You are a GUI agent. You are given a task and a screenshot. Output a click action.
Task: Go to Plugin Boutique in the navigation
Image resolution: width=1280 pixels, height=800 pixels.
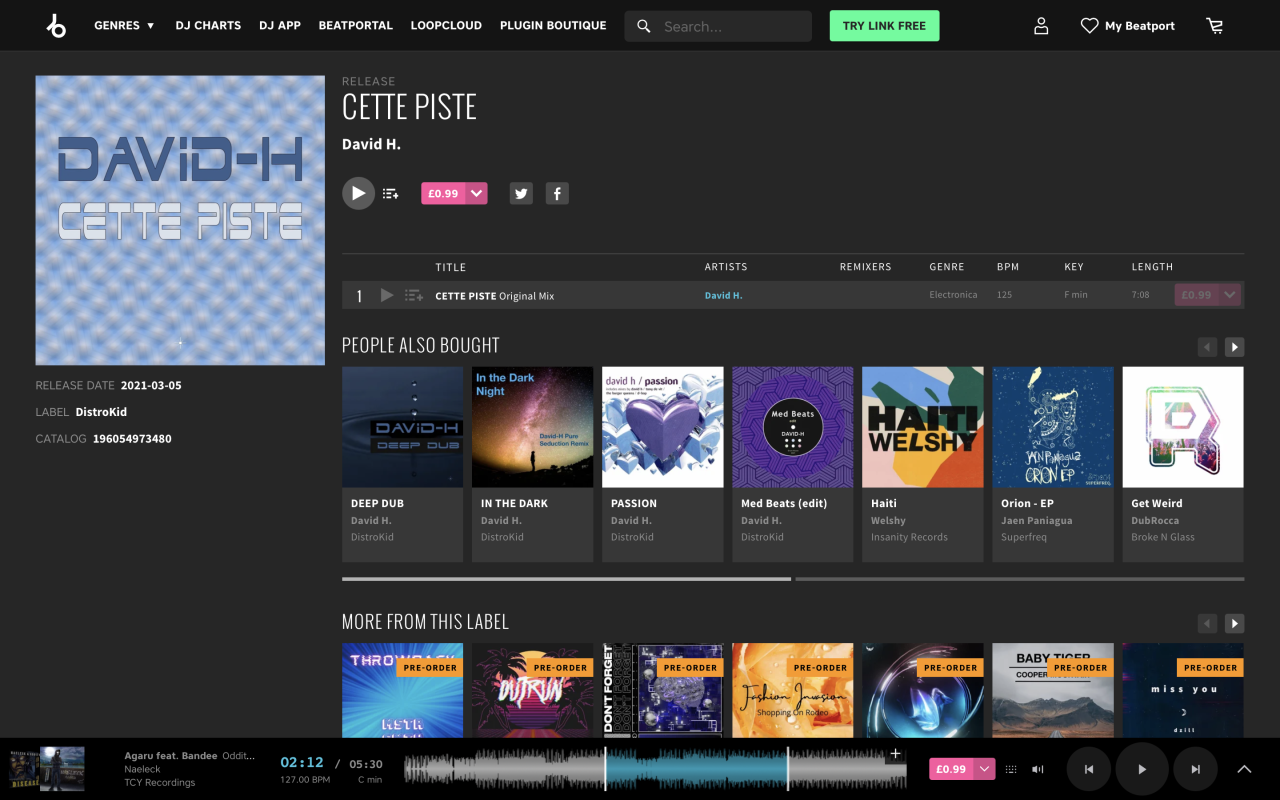click(553, 26)
